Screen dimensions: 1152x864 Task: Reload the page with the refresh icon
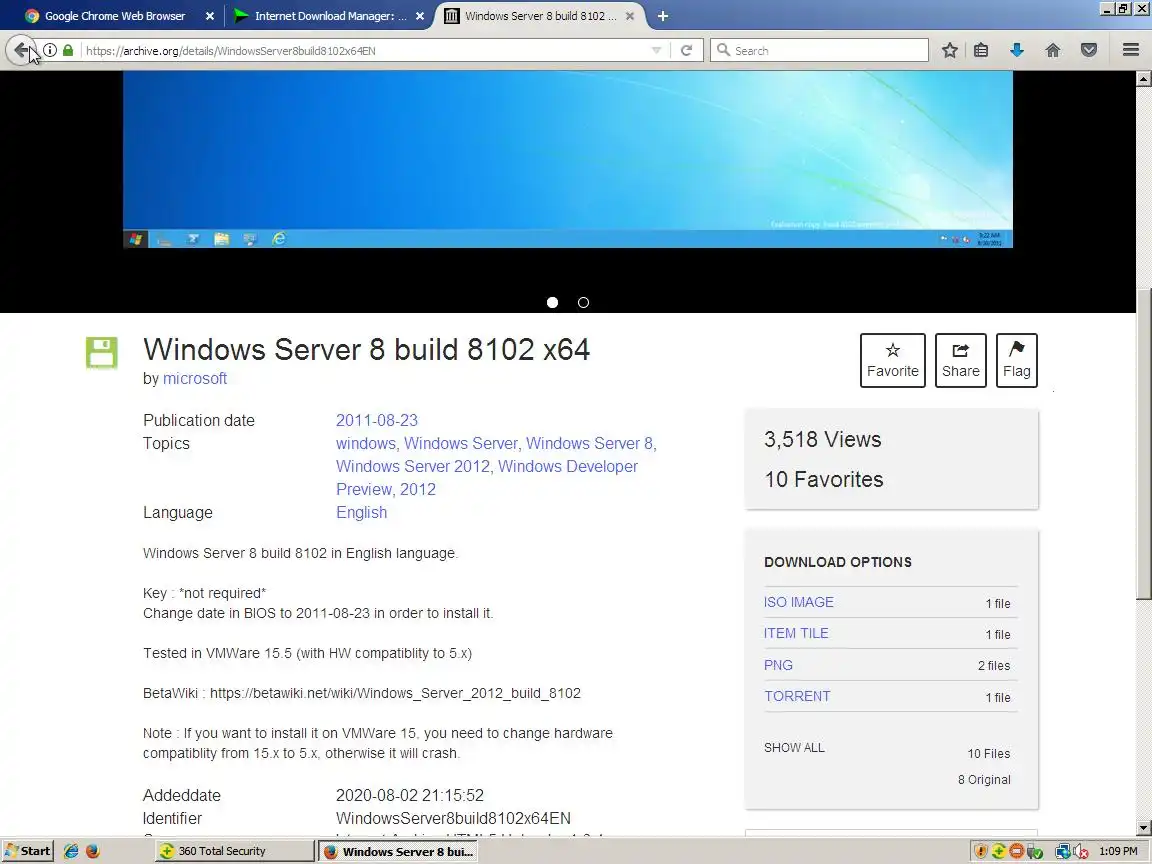click(x=686, y=50)
